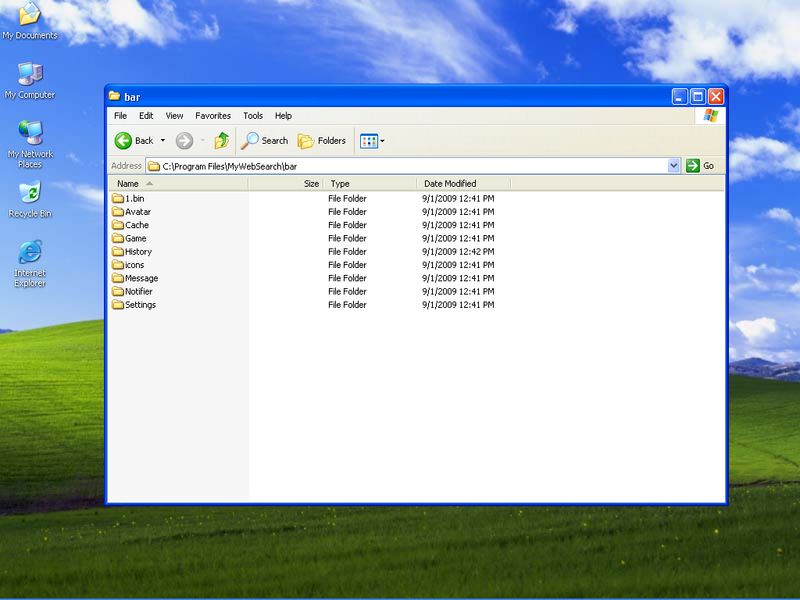Viewport: 800px width, 600px height.
Task: Click the Settings folder name
Action: (140, 305)
